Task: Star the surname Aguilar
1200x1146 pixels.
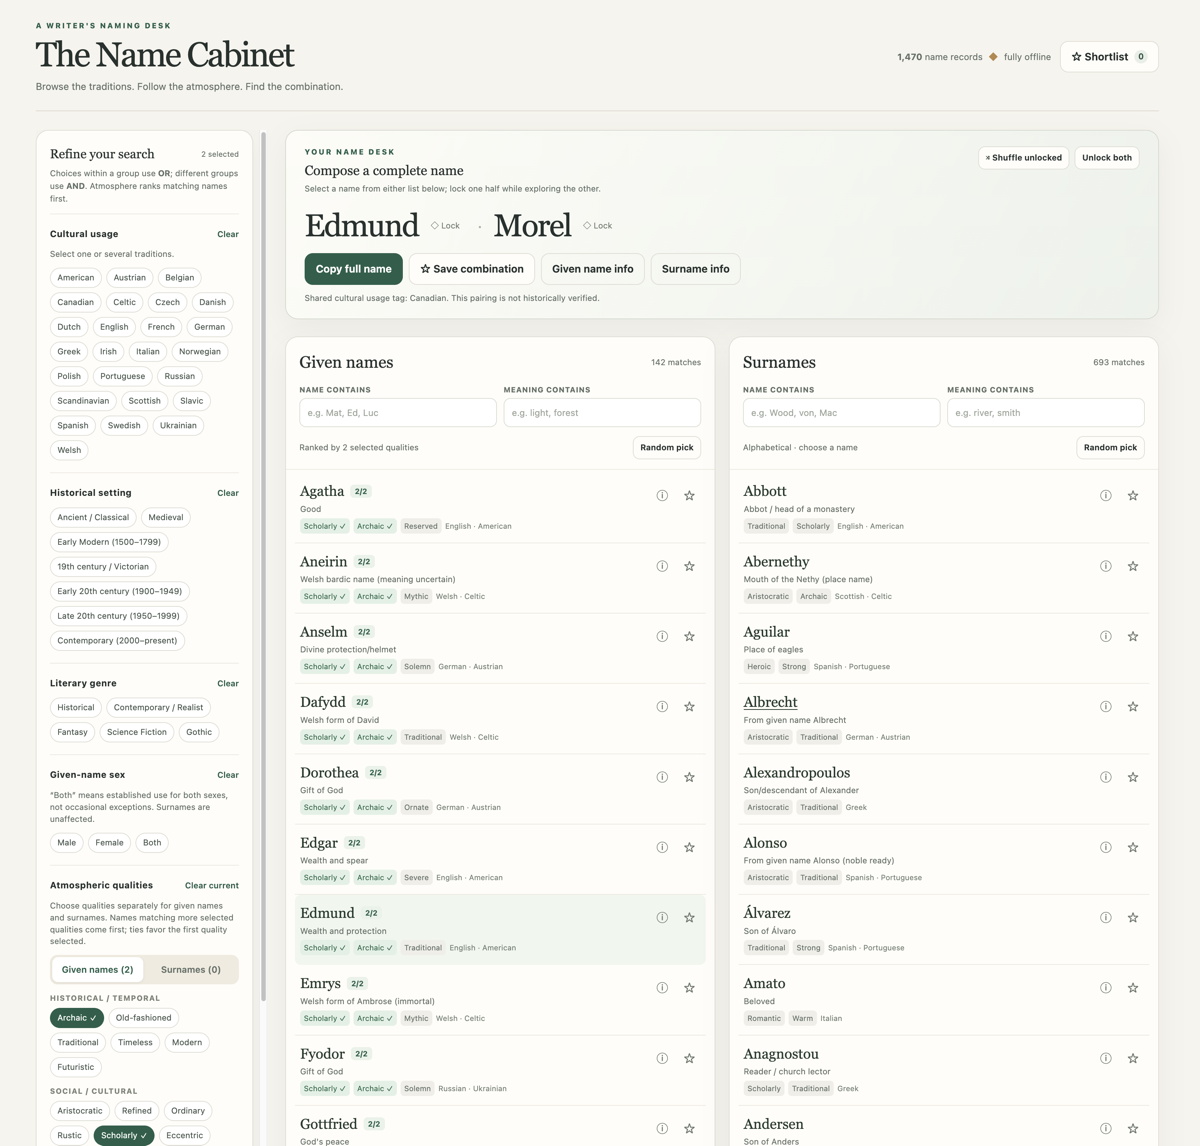Action: pos(1133,636)
